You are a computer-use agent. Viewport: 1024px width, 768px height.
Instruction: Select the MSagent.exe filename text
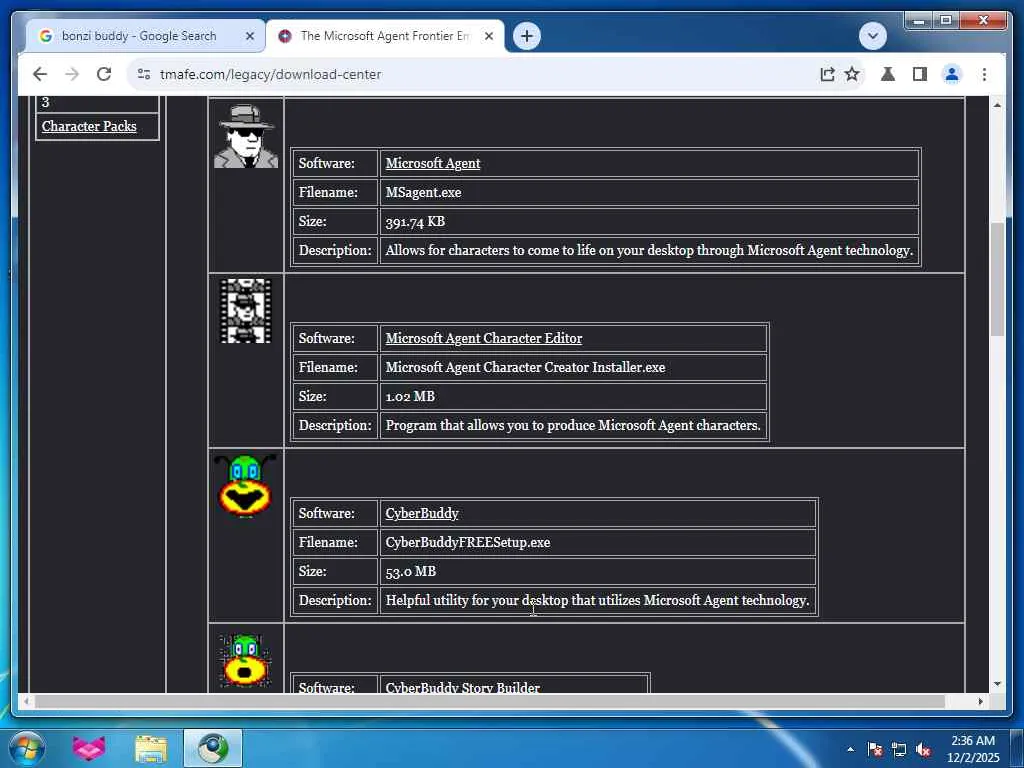[x=423, y=193]
